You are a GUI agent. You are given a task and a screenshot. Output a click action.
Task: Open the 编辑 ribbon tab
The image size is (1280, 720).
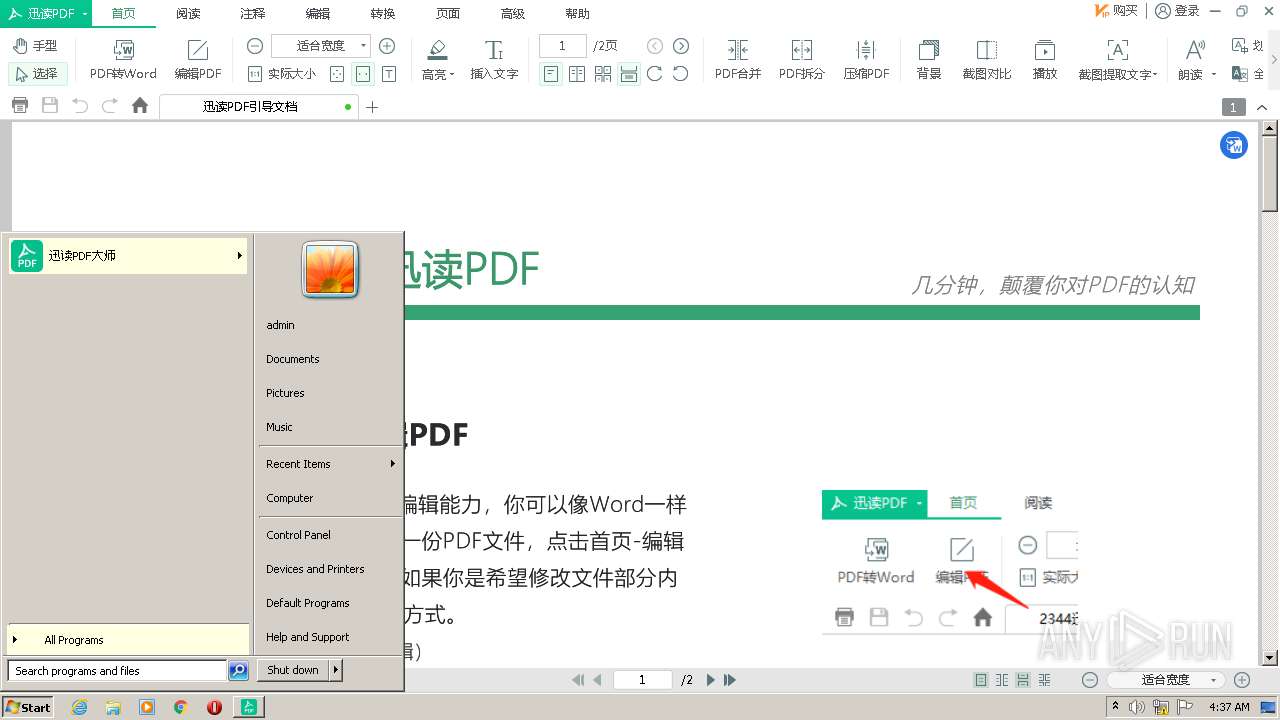(318, 14)
